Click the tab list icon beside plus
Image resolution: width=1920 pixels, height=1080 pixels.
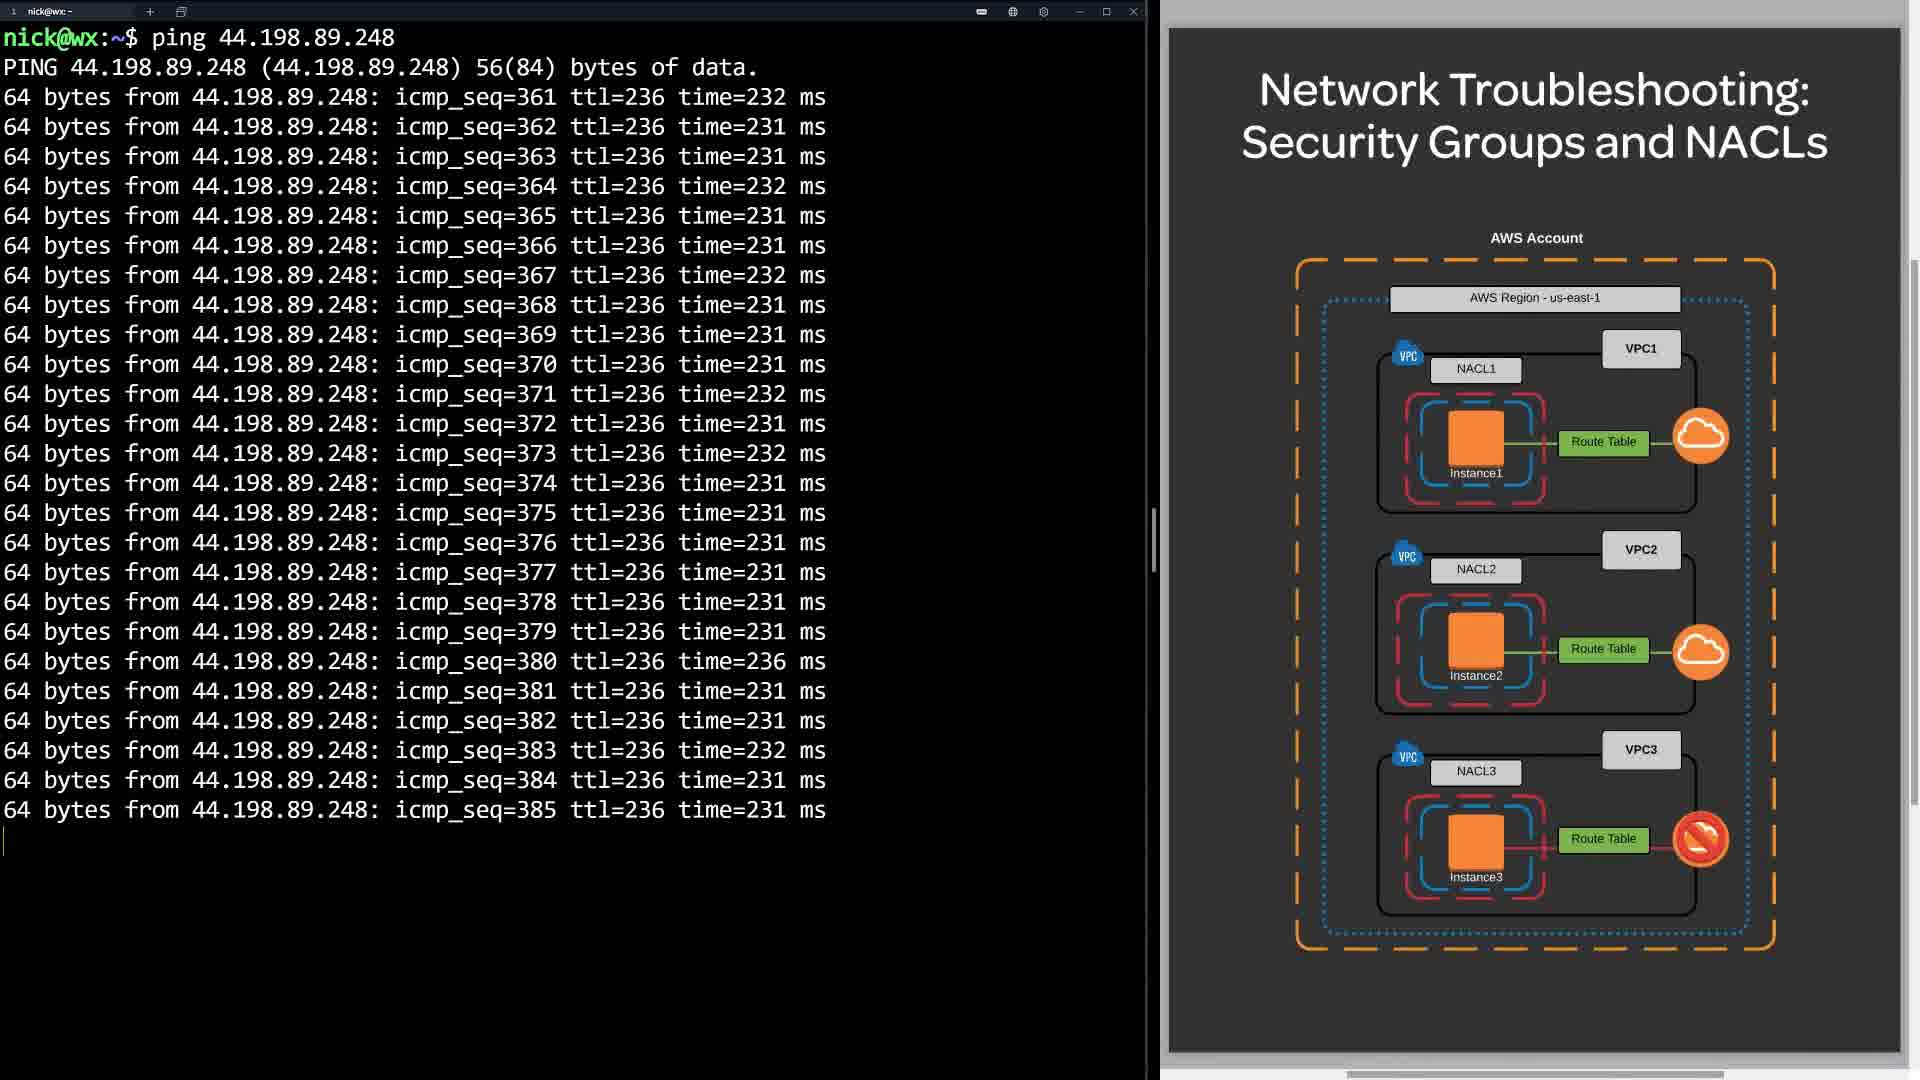[x=181, y=12]
